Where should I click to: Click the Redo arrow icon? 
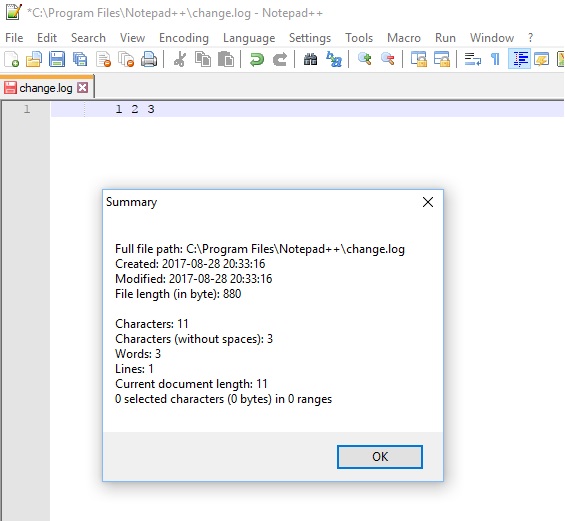pos(280,59)
